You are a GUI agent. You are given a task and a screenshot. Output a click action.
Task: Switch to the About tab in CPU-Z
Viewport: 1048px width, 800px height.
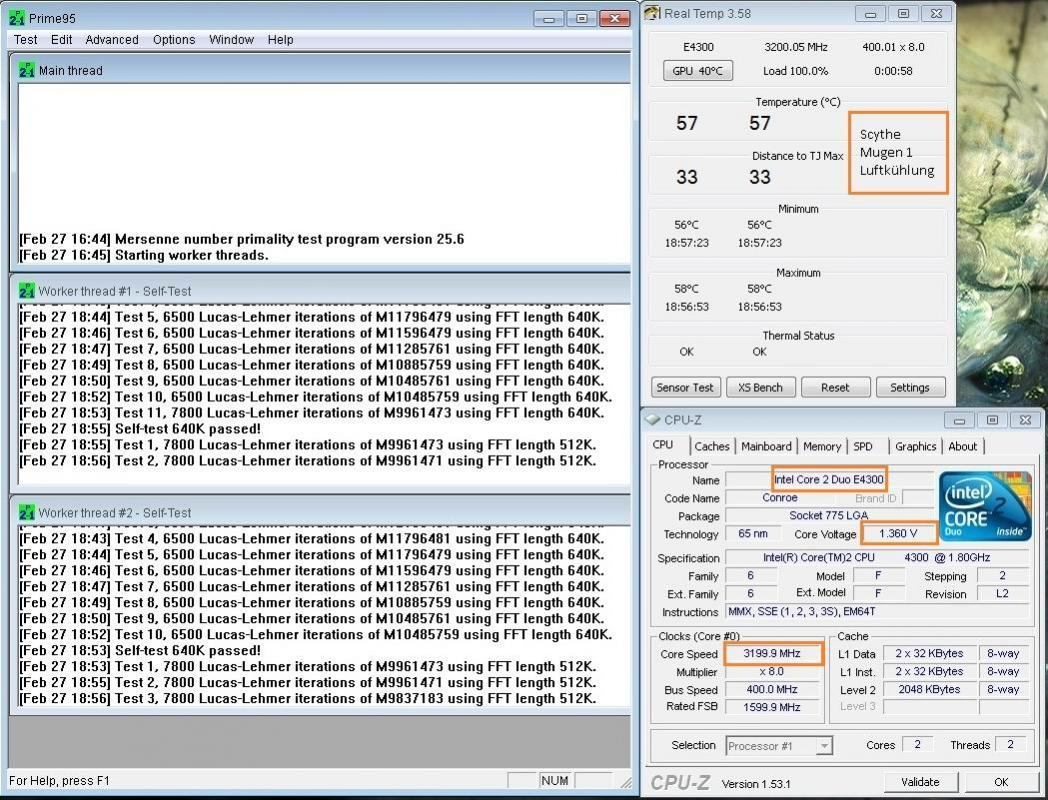(x=962, y=446)
